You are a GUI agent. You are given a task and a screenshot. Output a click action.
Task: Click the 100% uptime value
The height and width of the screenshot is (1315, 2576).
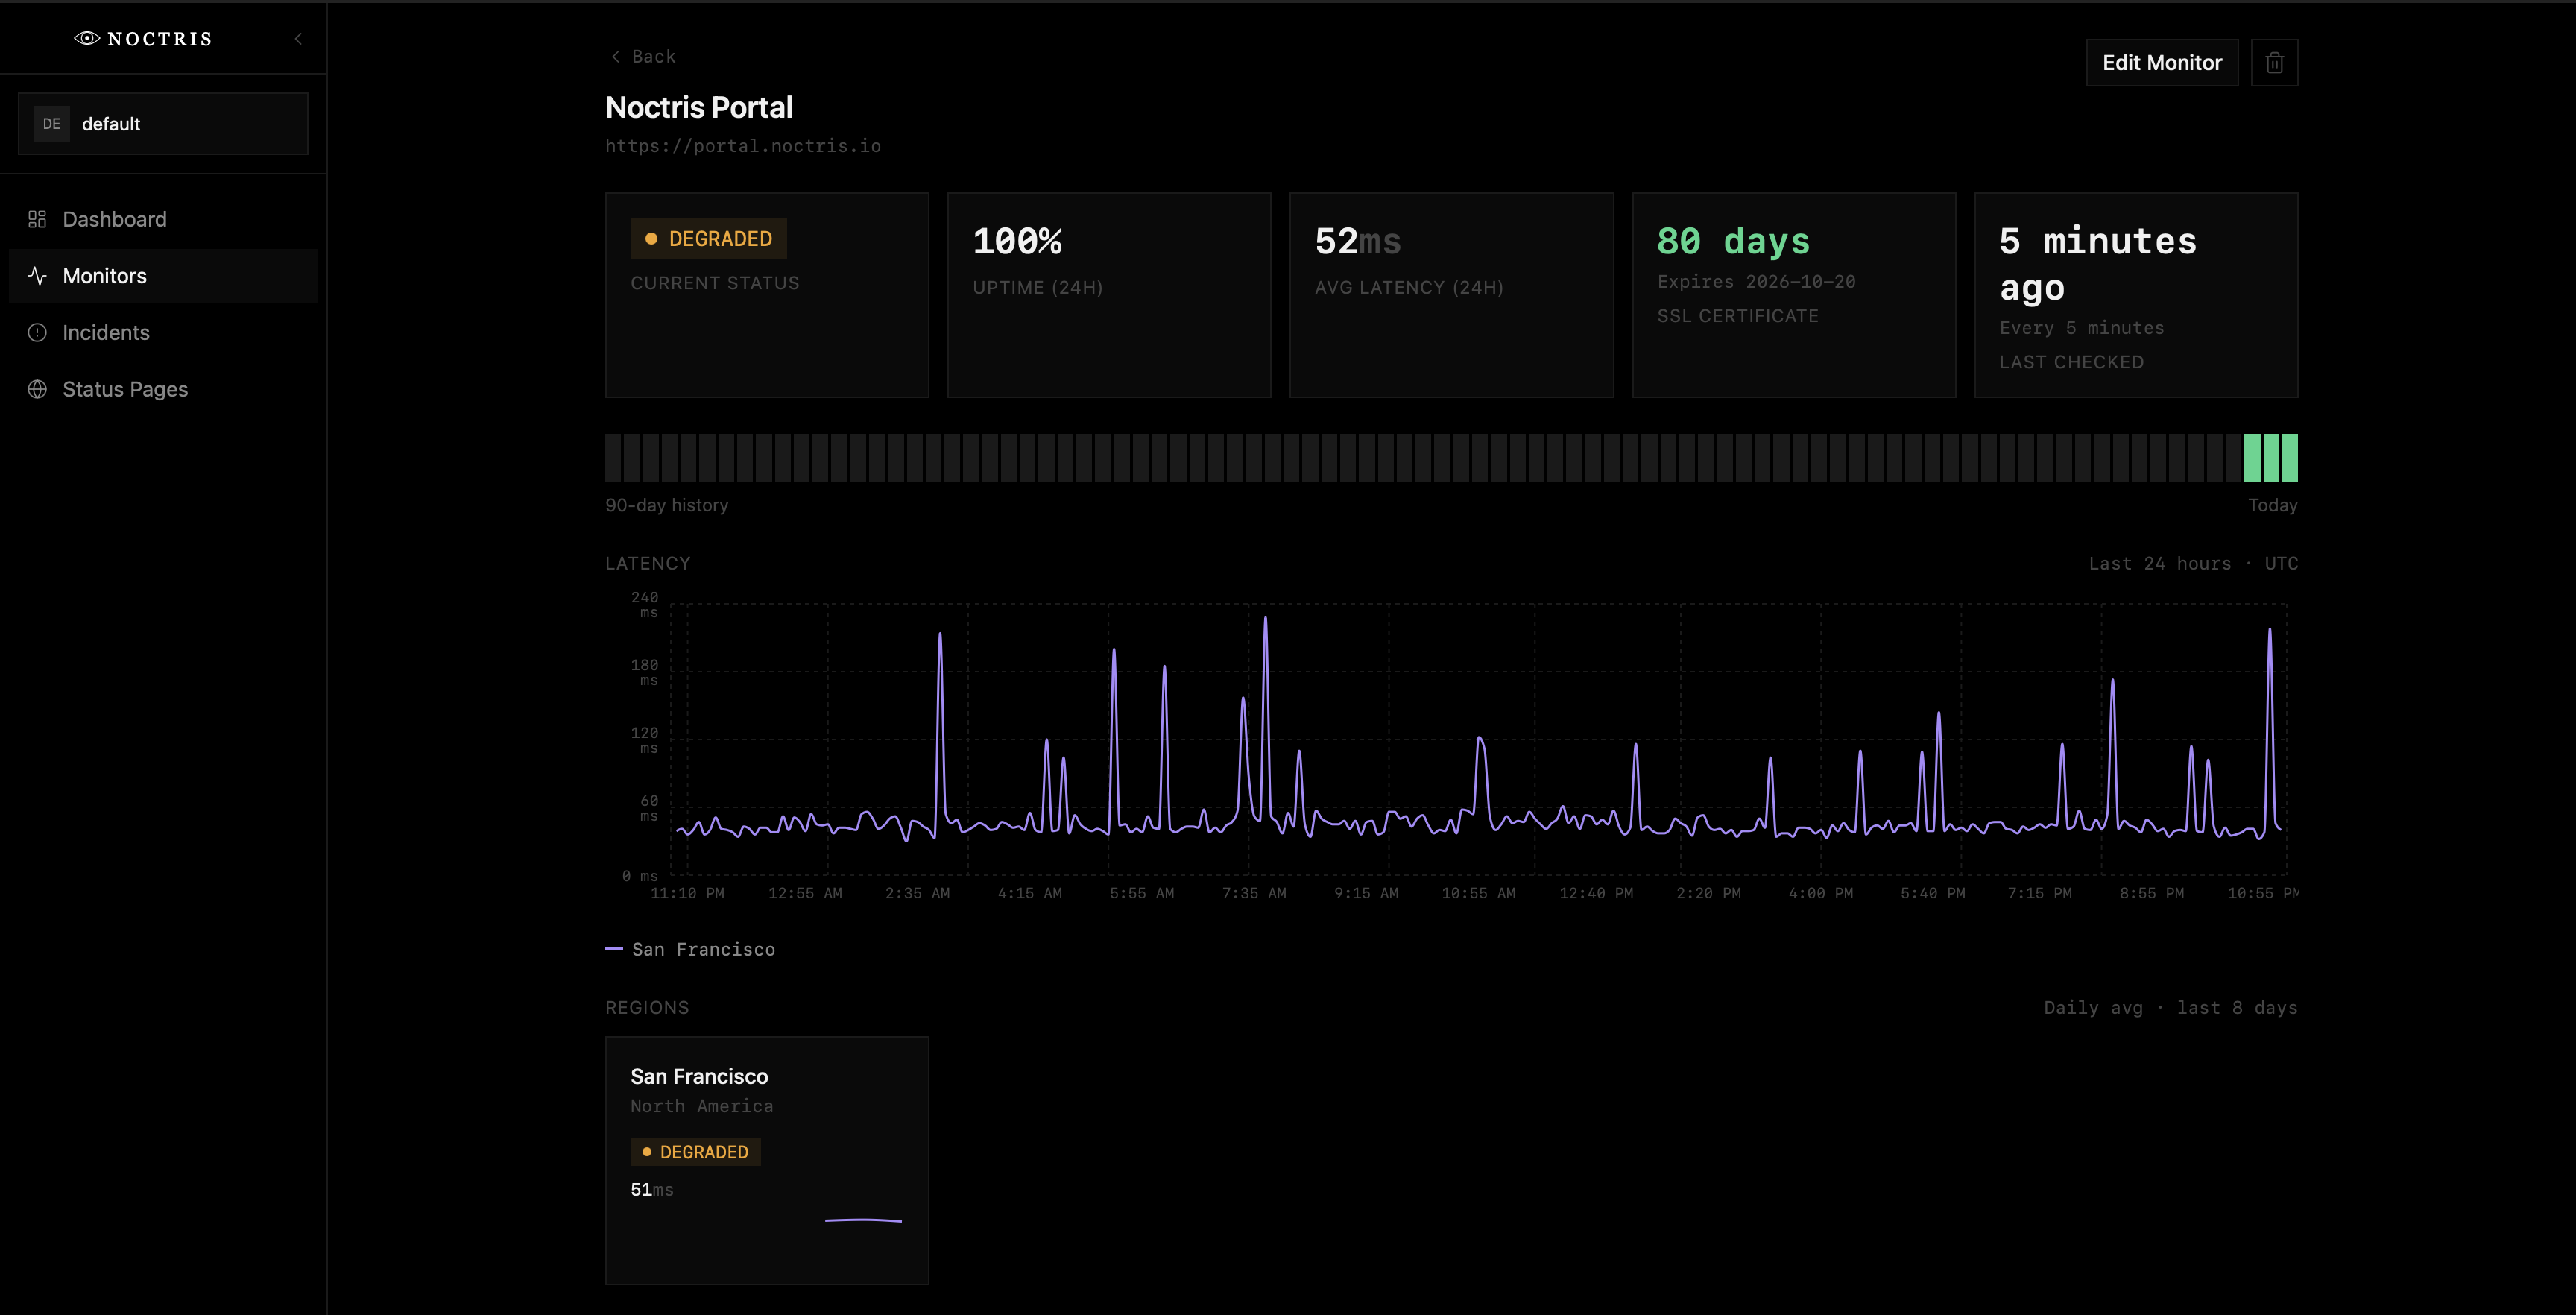pyautogui.click(x=1017, y=241)
